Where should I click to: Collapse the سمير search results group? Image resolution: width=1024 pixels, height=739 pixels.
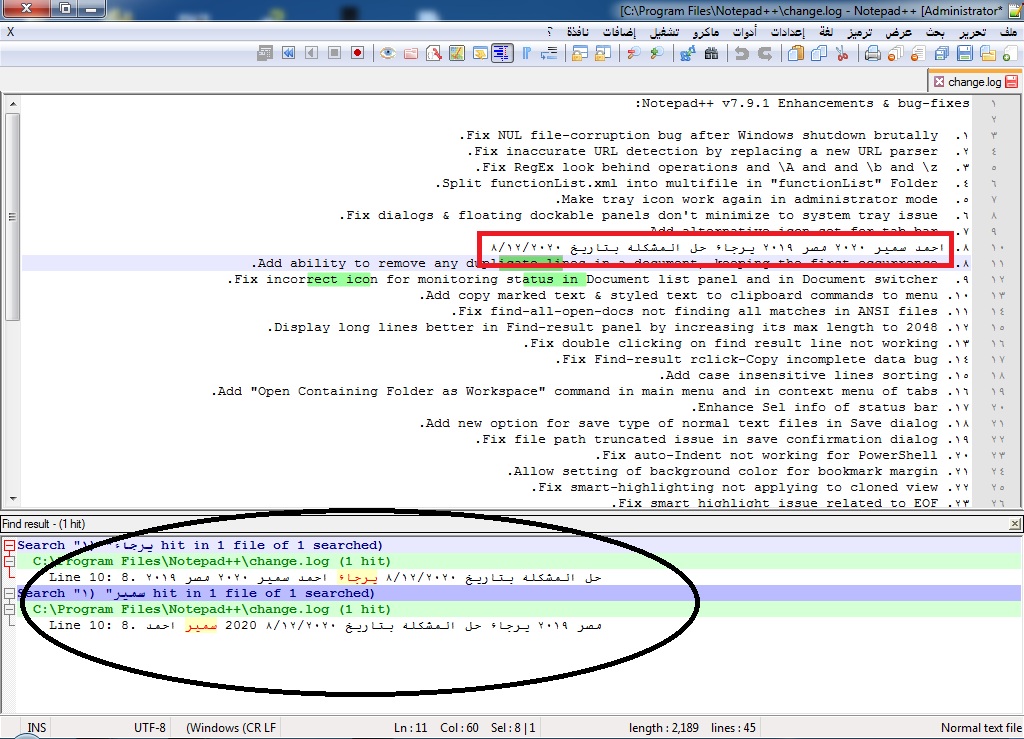[8, 593]
